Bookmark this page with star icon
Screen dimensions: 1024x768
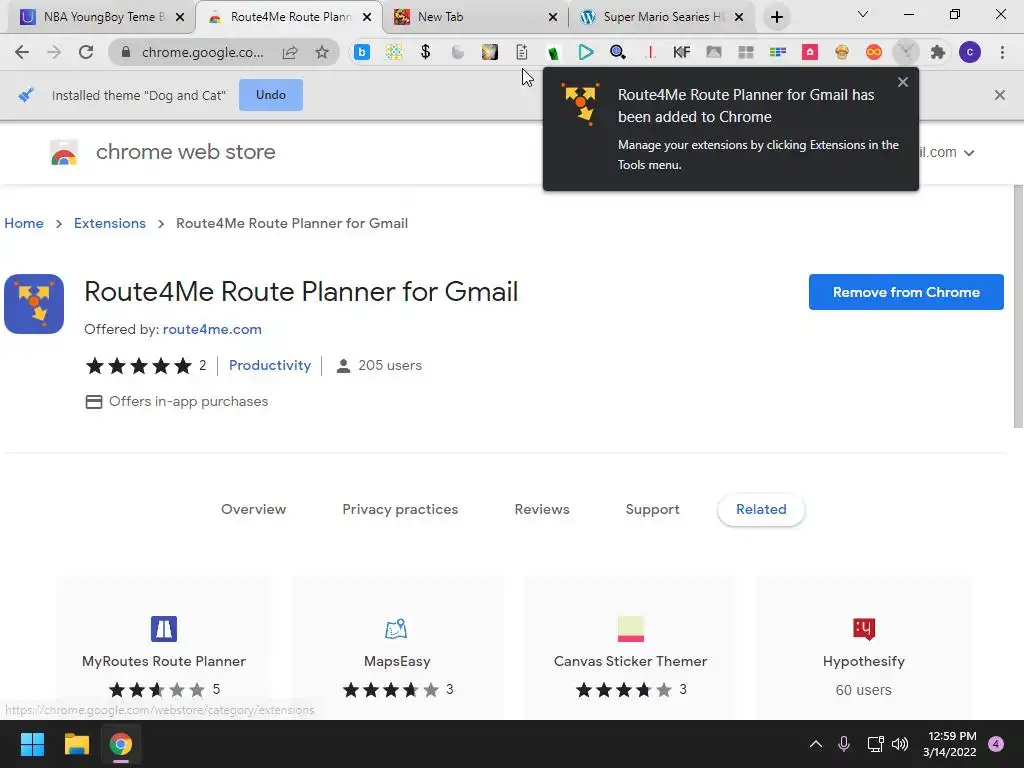click(x=322, y=52)
